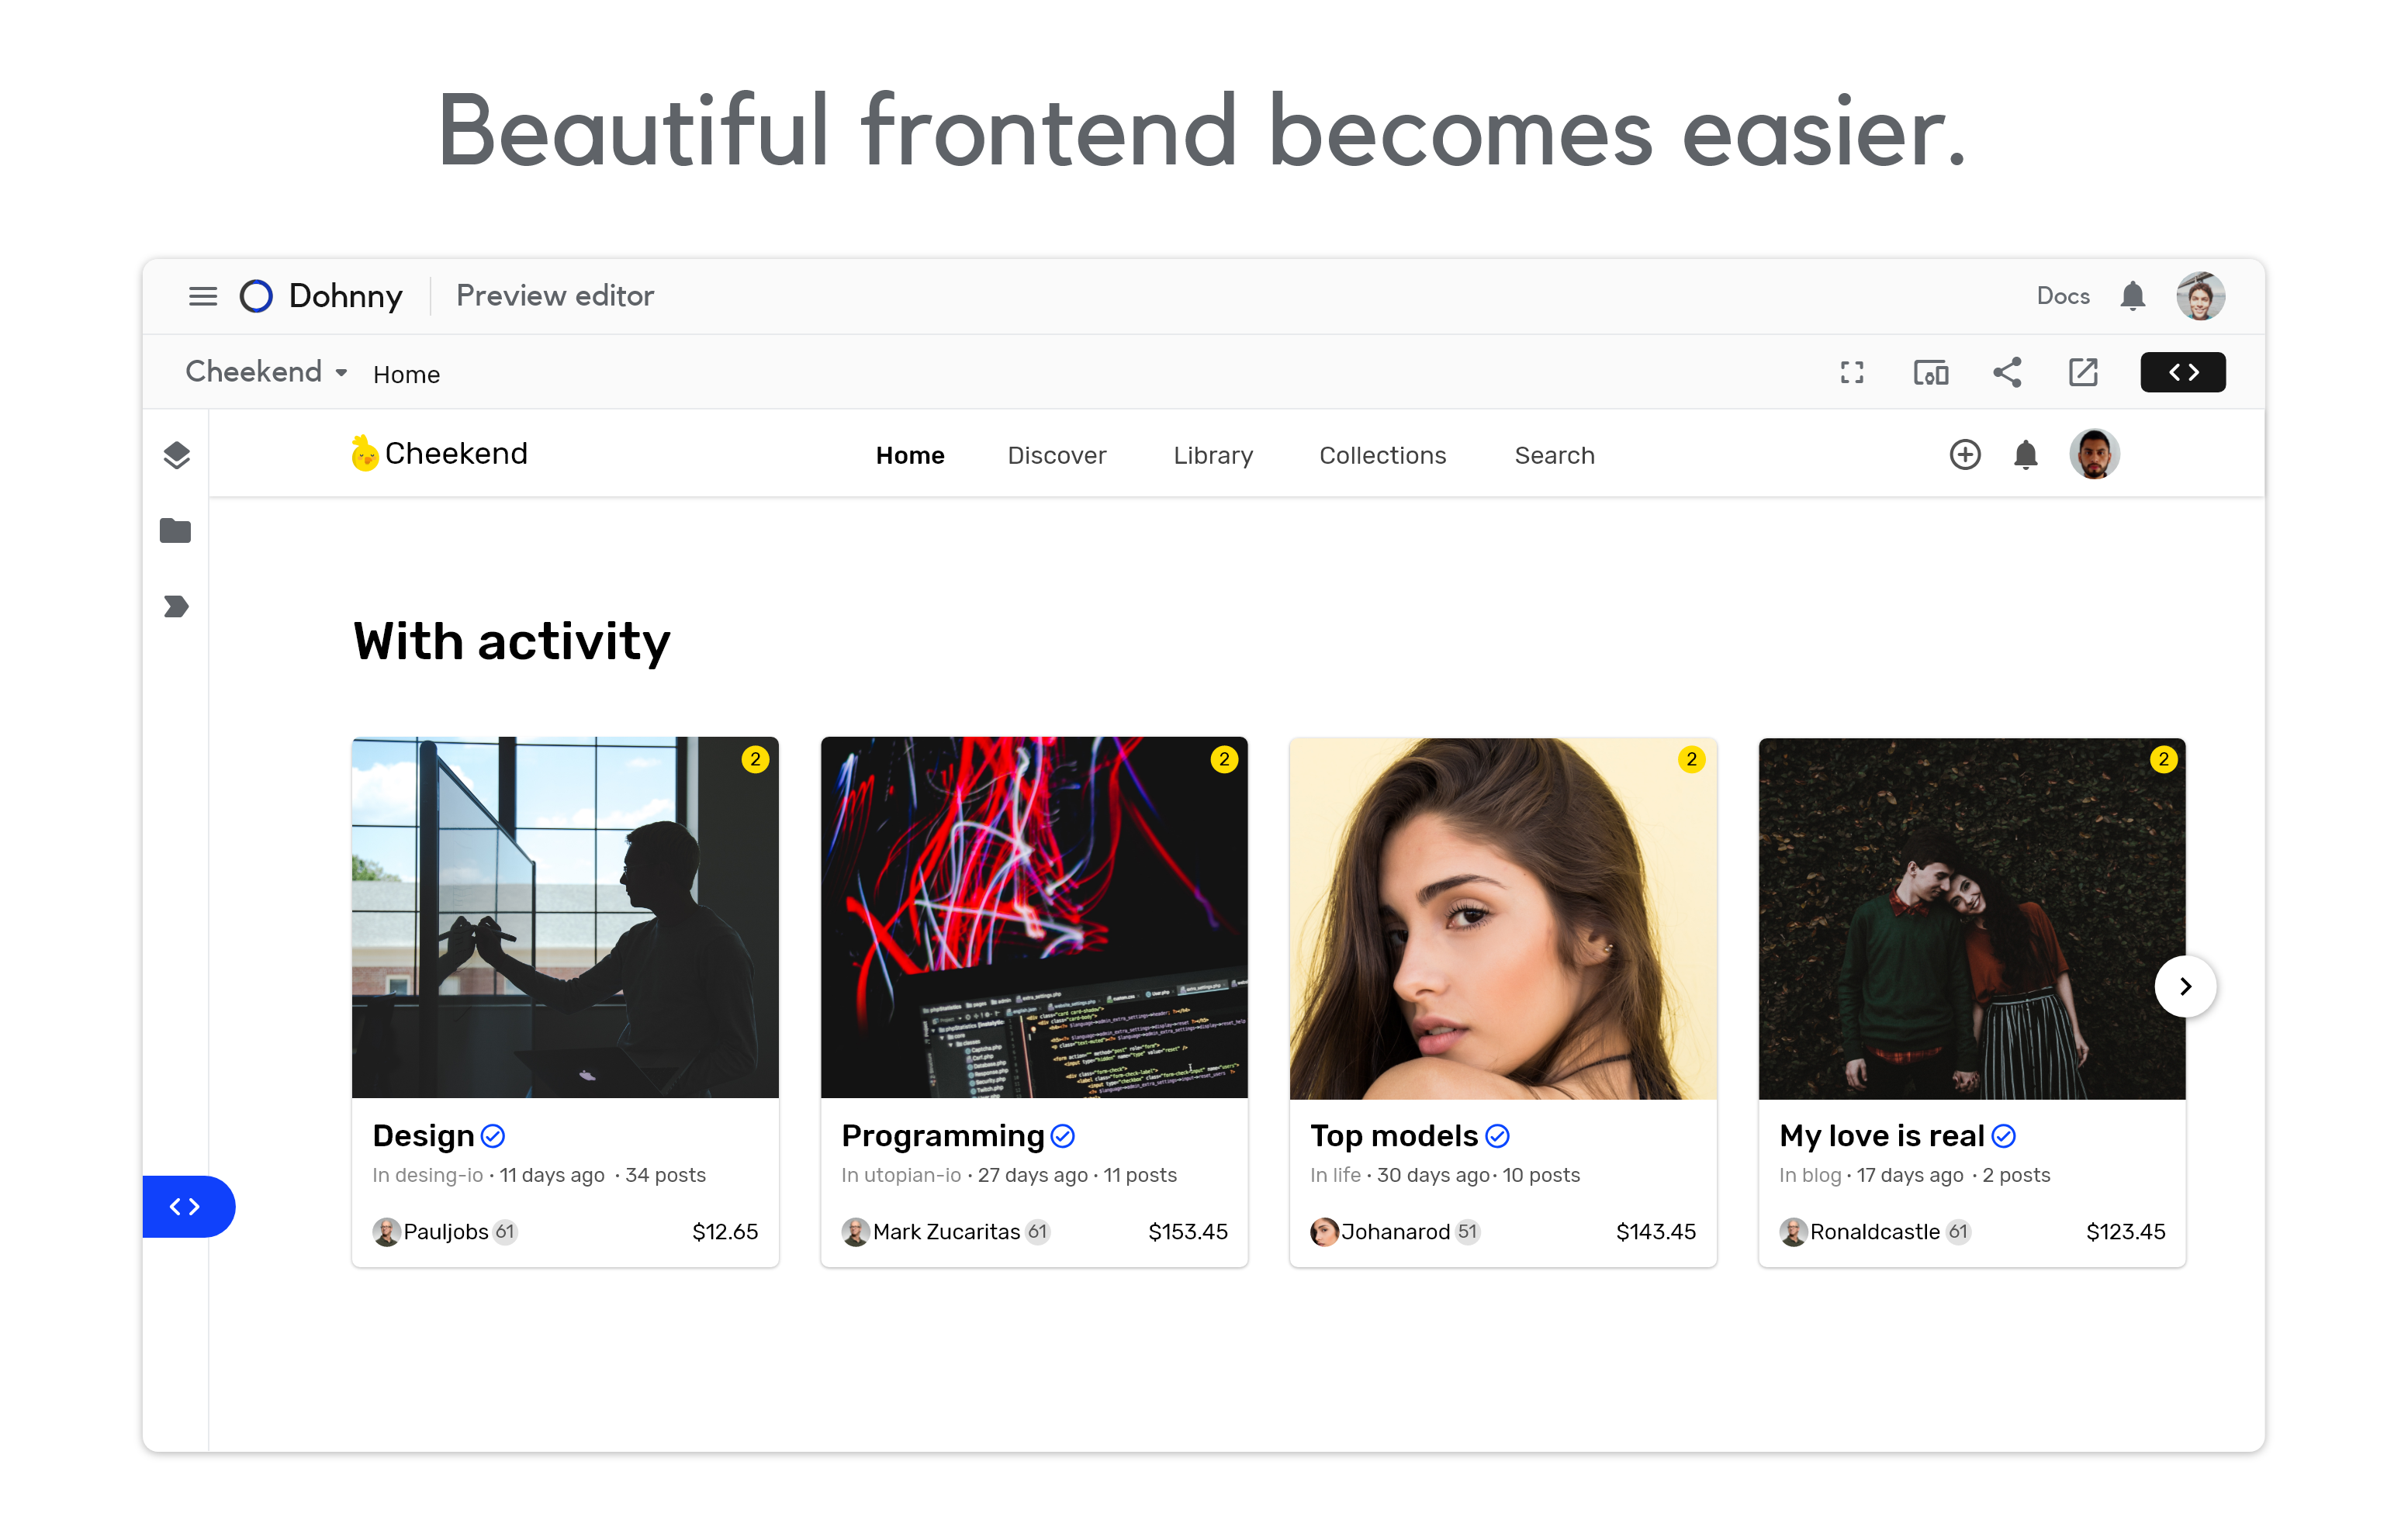
Task: Open responsive device preview icon
Action: pos(1930,373)
